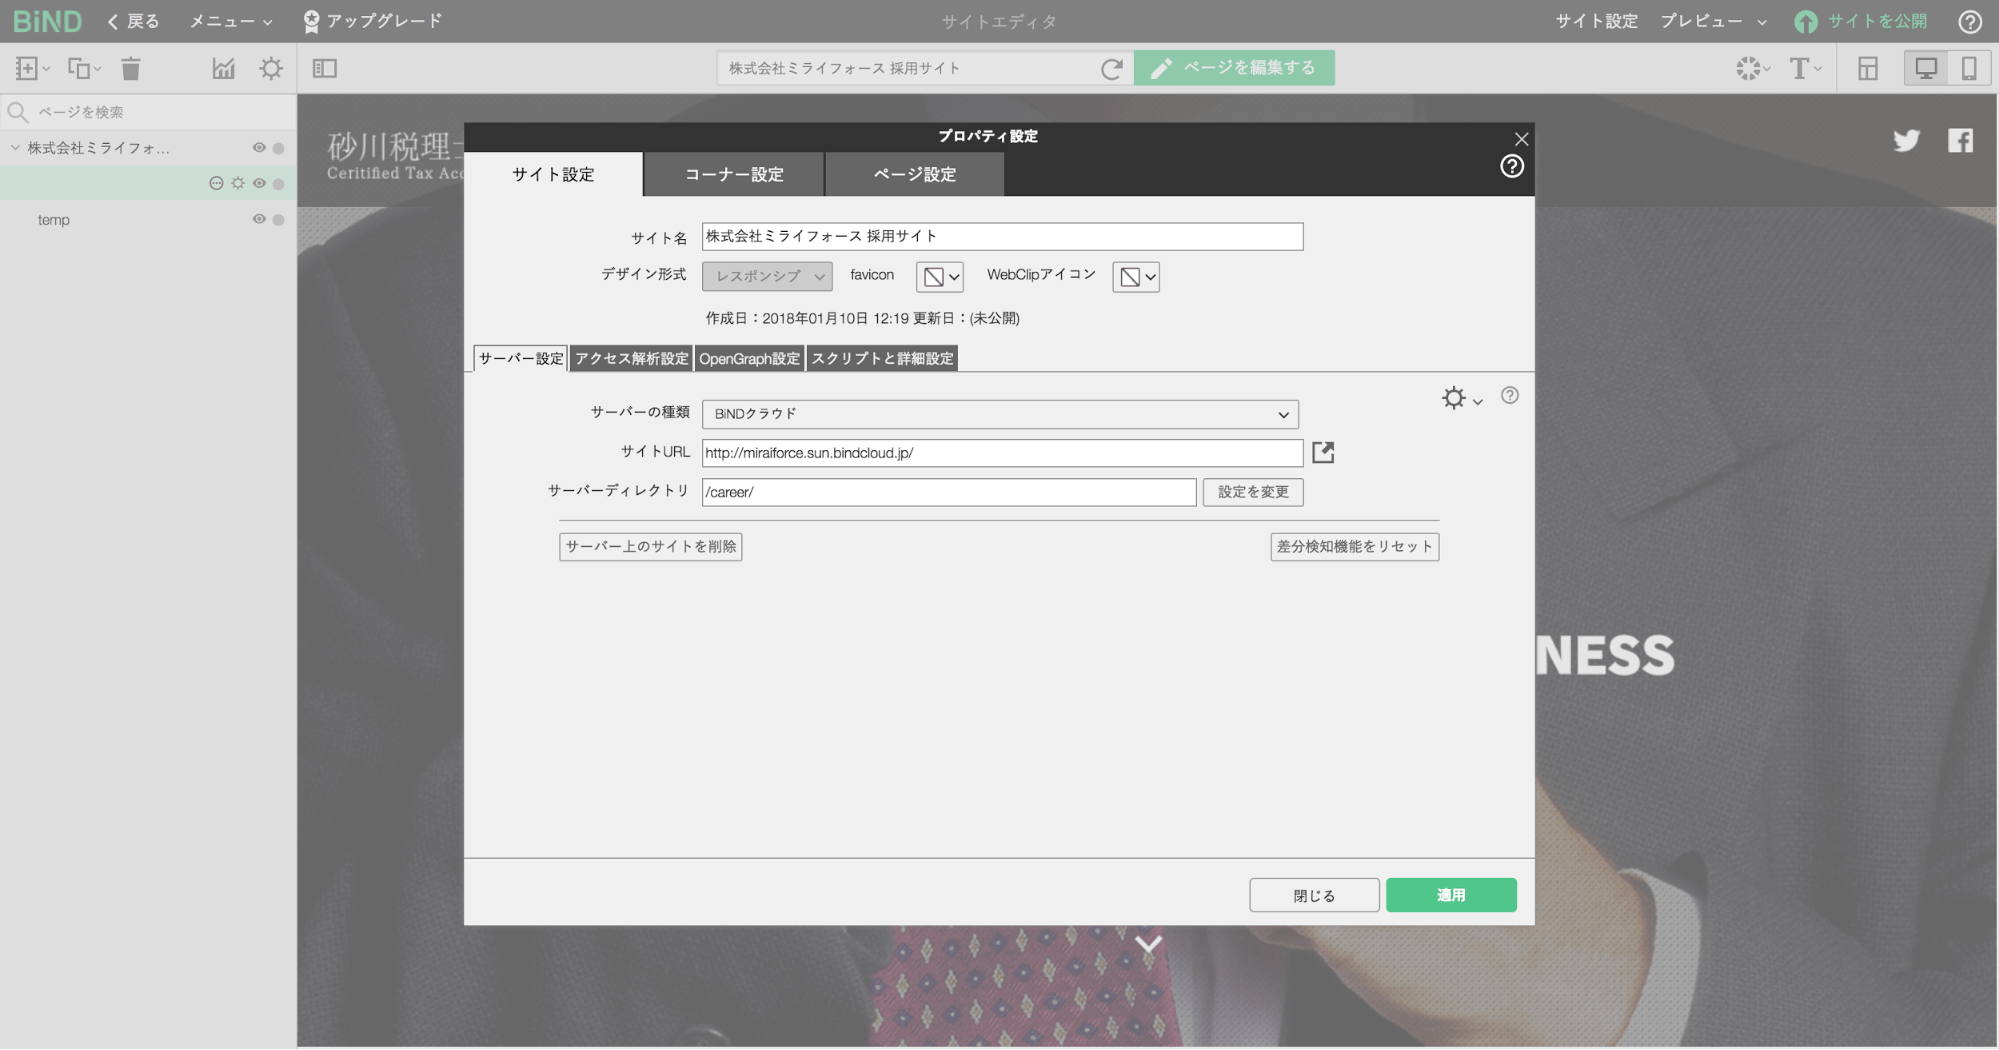The height and width of the screenshot is (1050, 1999).
Task: Switch to OpenGraph設定 sub-tab
Action: 749,358
